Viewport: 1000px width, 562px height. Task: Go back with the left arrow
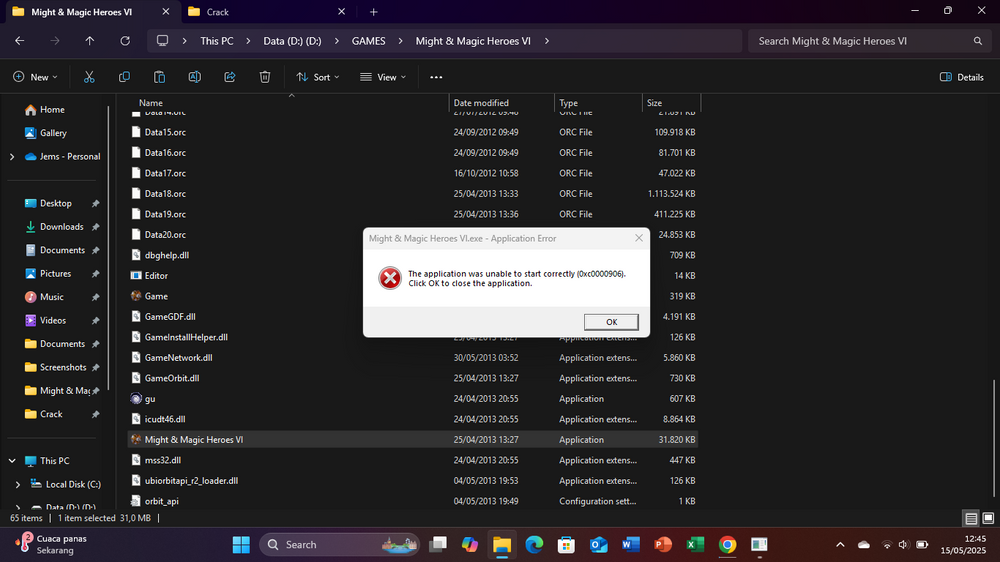[x=20, y=41]
